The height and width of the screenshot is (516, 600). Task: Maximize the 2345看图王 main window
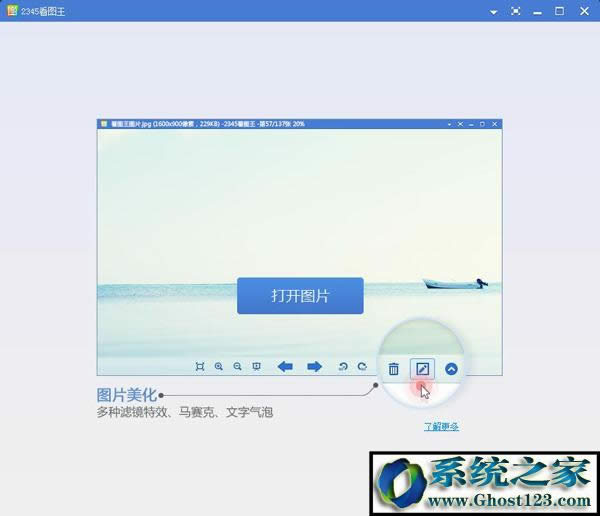tap(561, 11)
